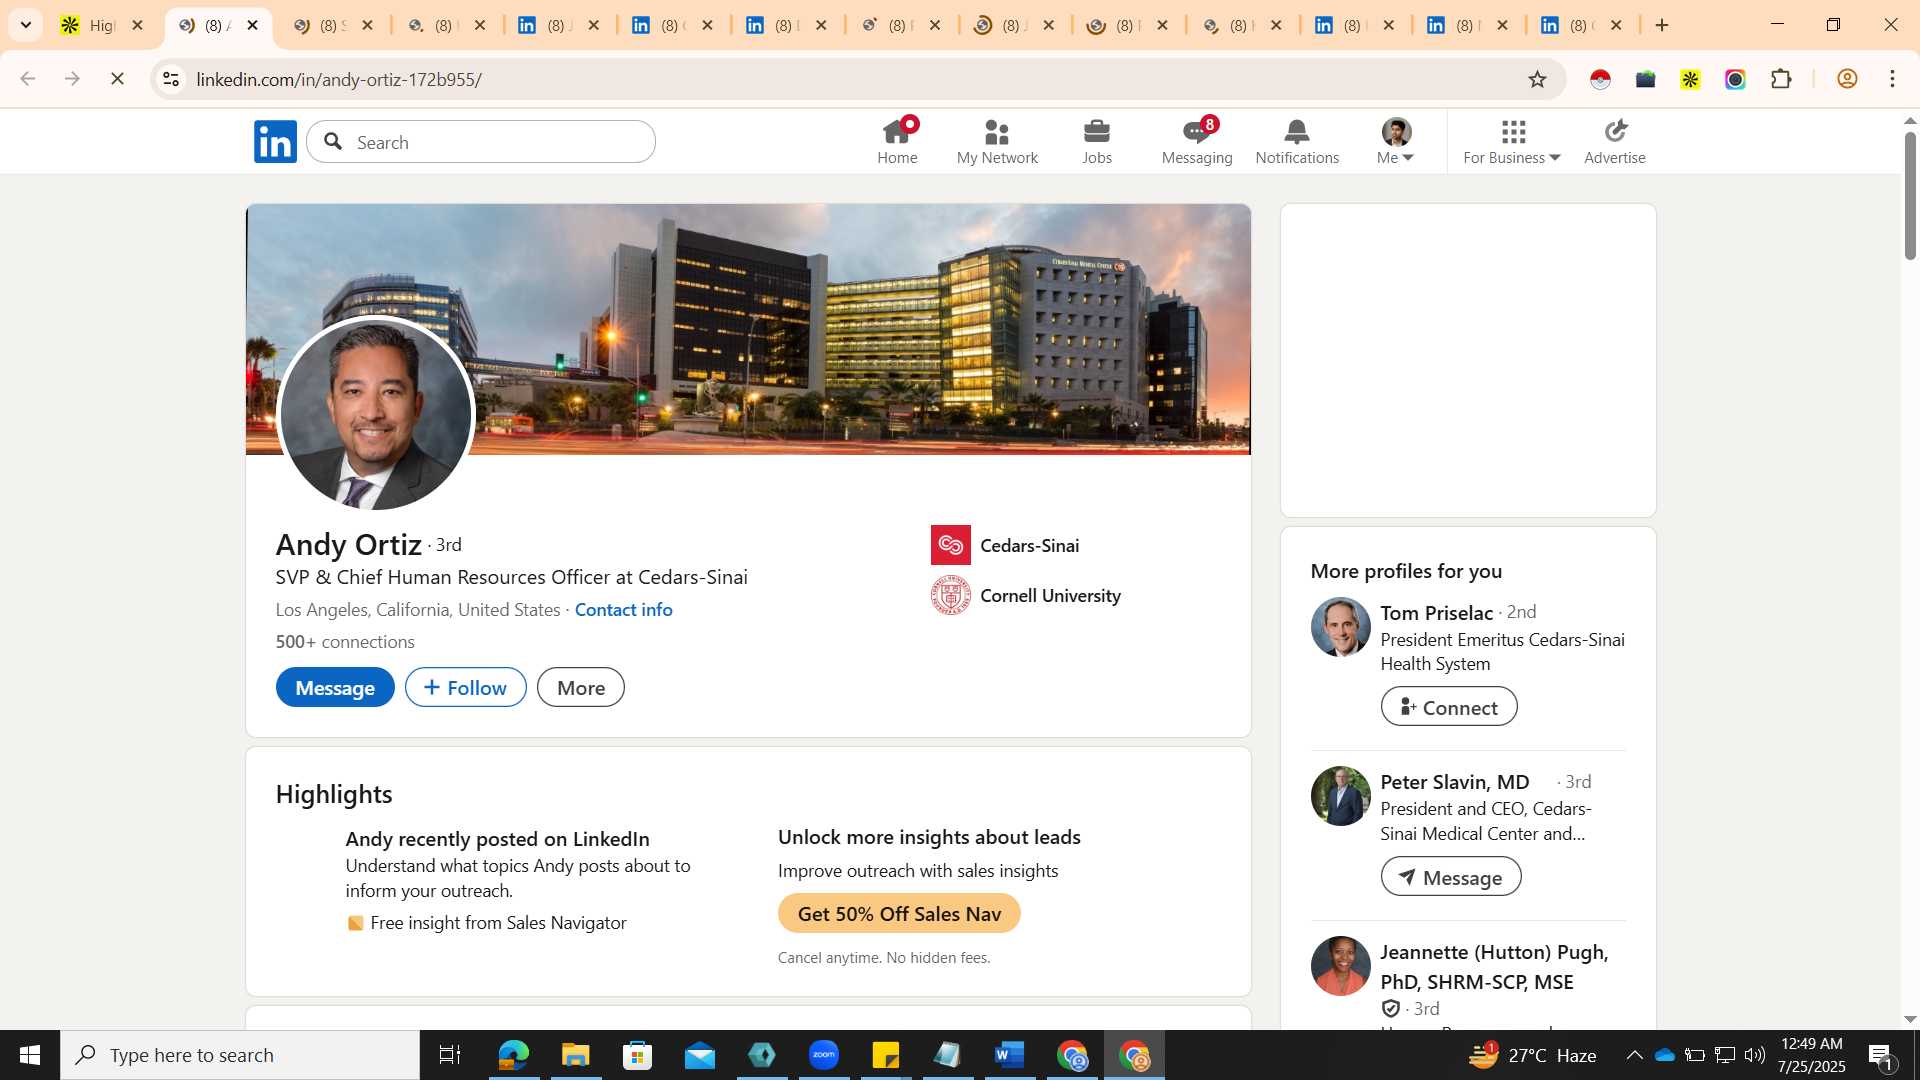The height and width of the screenshot is (1080, 1920).
Task: Click the Cedars-Sinai logo icon
Action: (951, 545)
